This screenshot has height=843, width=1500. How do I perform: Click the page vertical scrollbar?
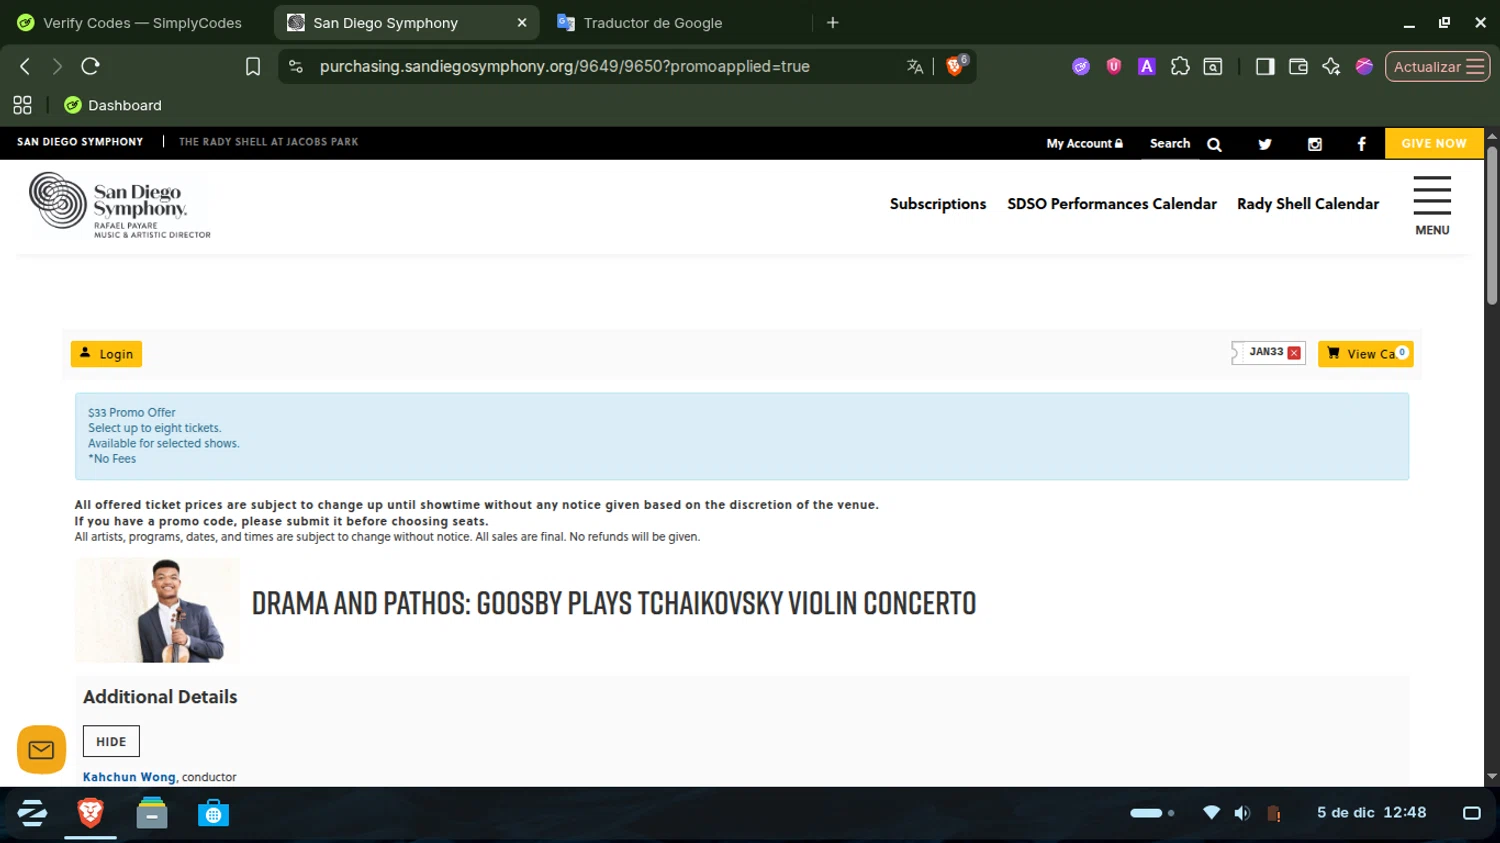(x=1492, y=225)
